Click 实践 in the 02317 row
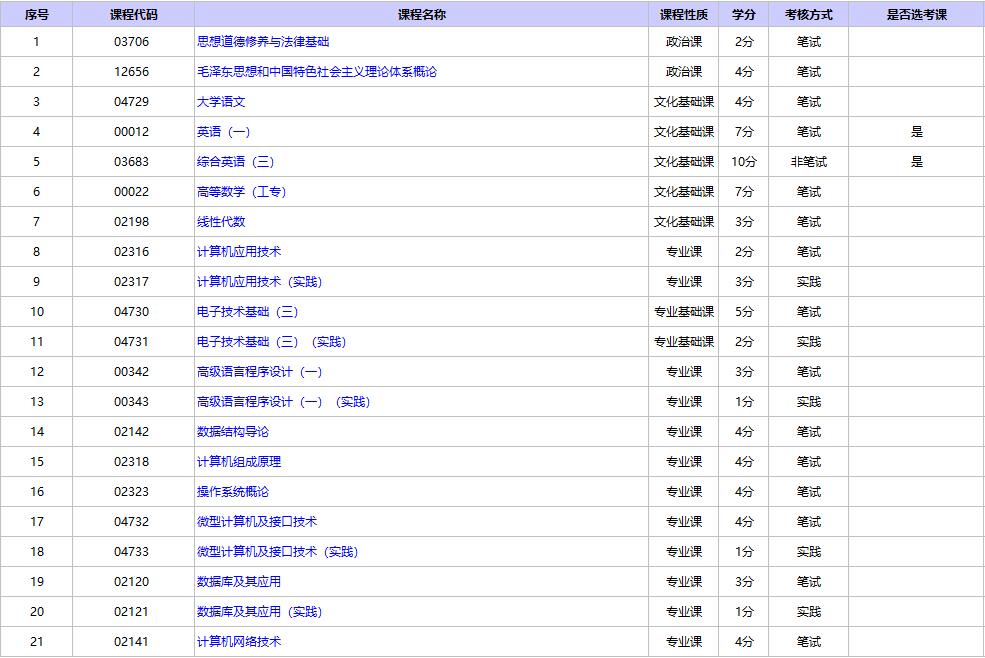Screen dimensions: 985x658 coord(808,282)
